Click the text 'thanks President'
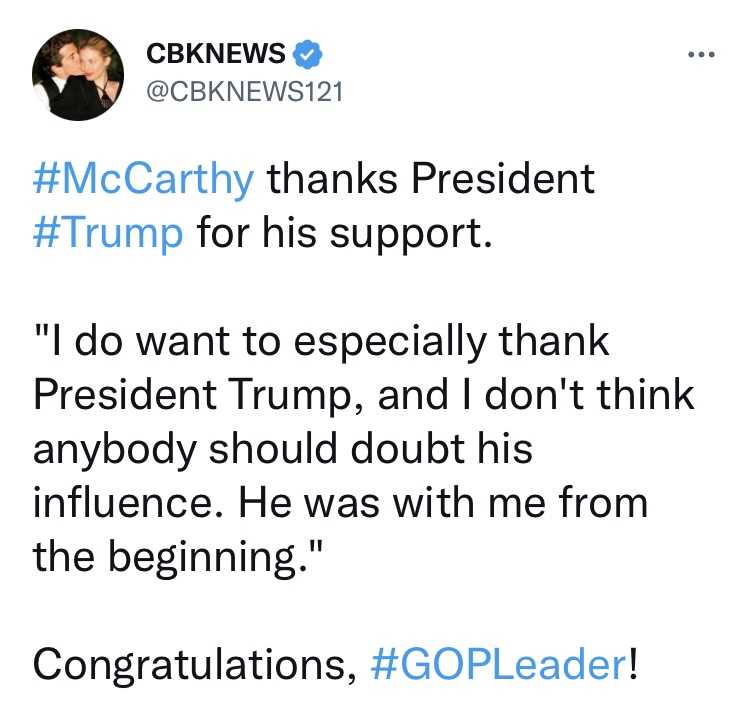 [430, 181]
